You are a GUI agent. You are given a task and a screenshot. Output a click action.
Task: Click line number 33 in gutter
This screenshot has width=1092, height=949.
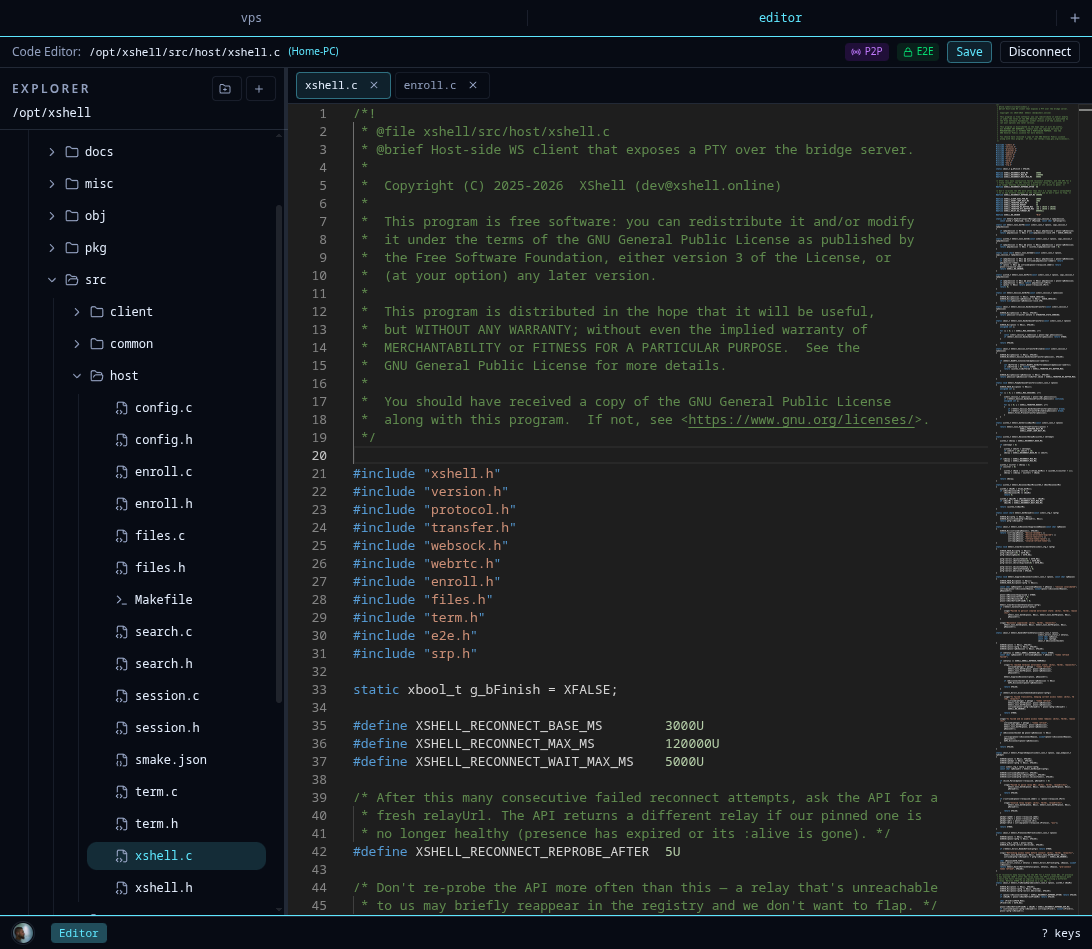click(x=319, y=689)
